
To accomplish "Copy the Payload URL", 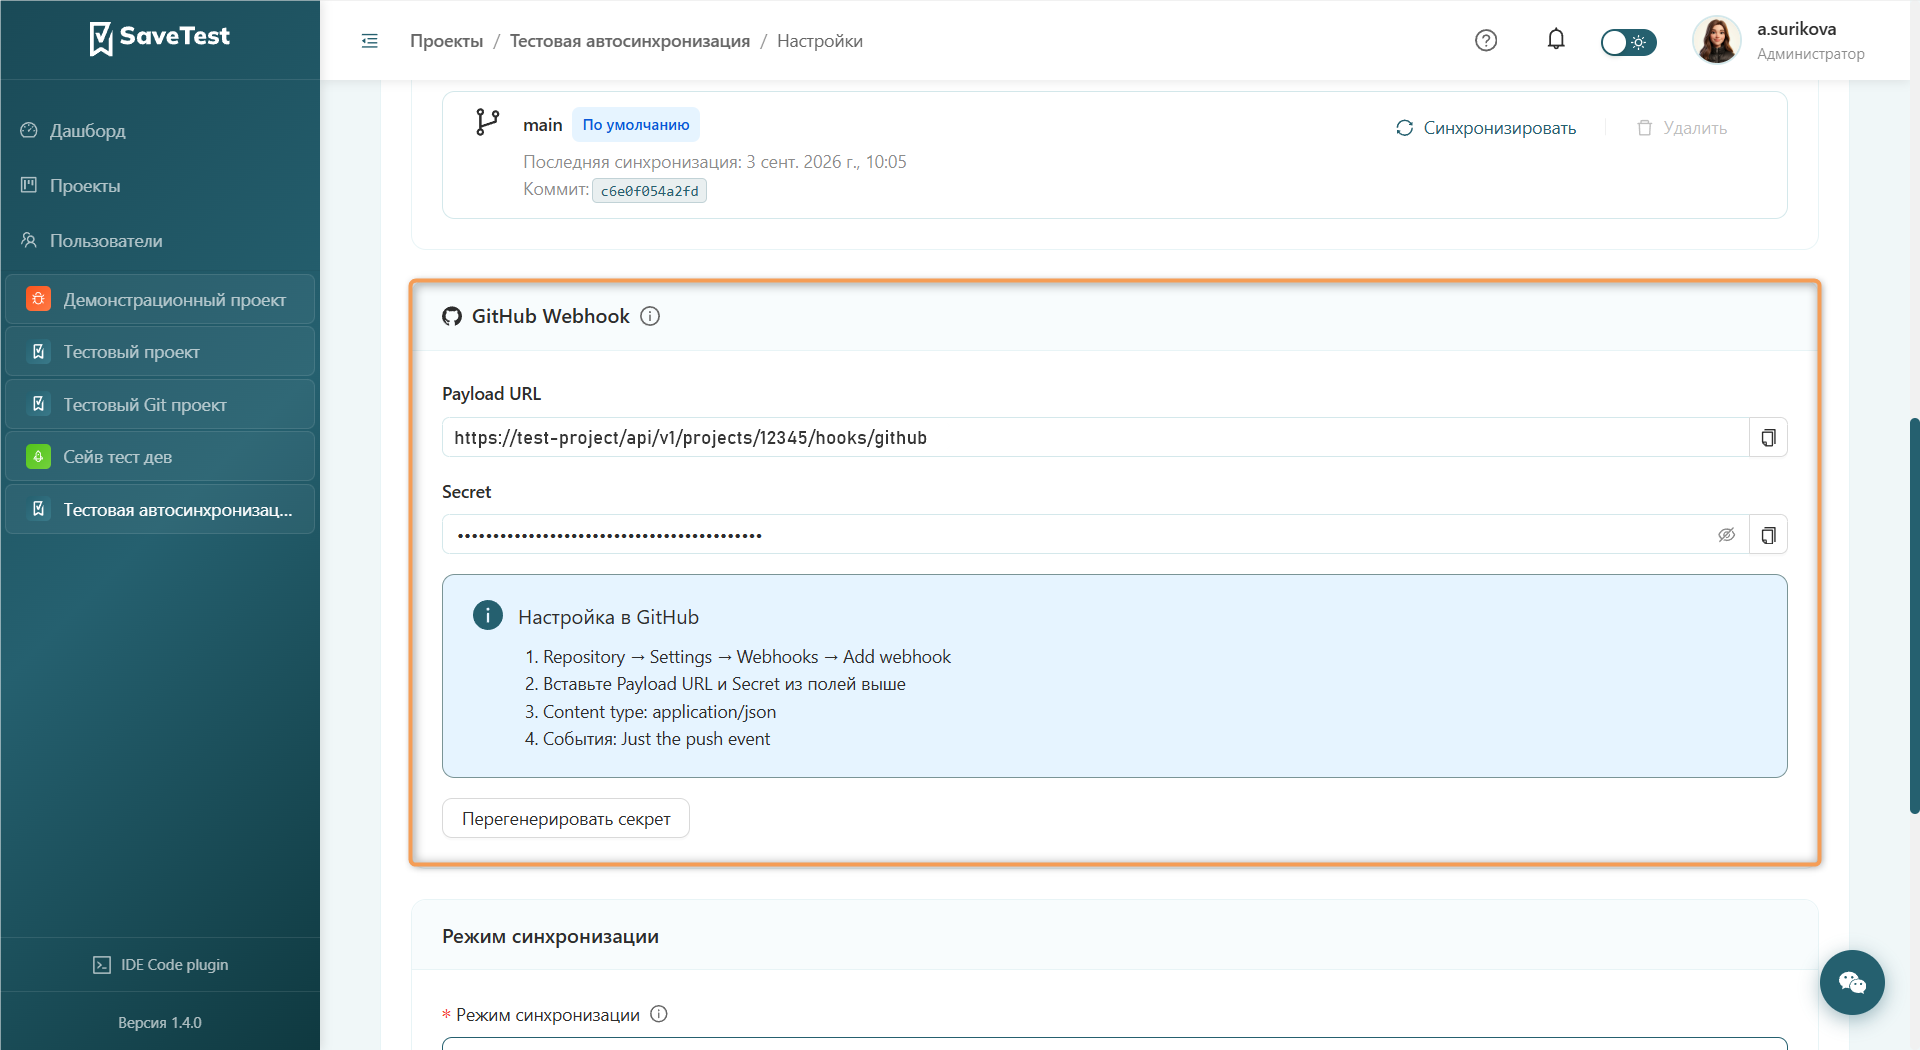I will [1768, 438].
